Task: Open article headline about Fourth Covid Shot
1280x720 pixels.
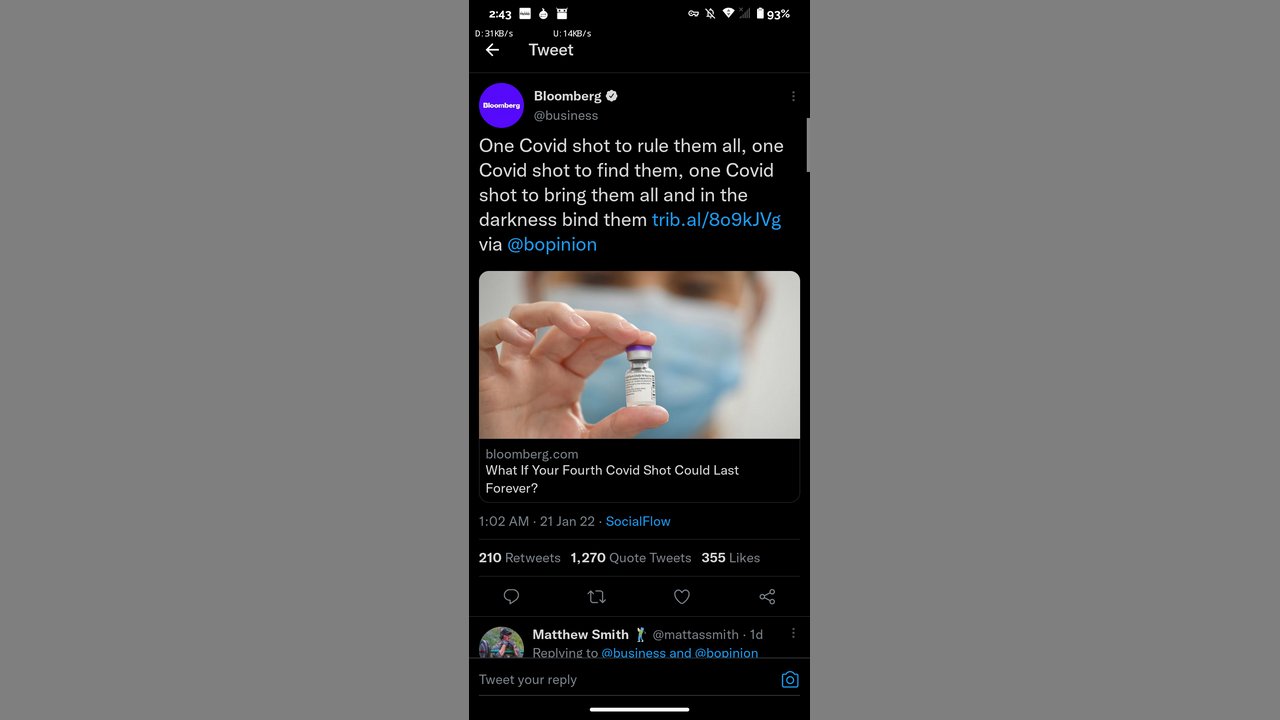Action: (612, 479)
